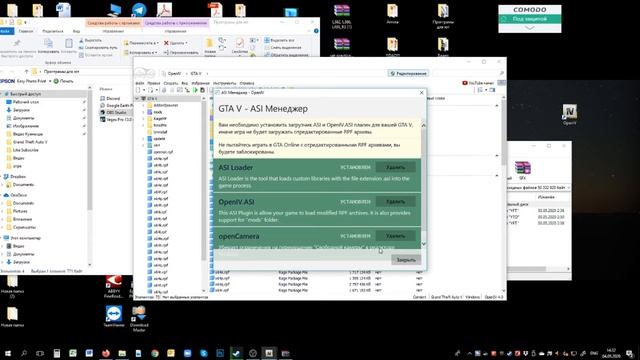This screenshot has width=640, height=360.
Task: Click Снять выделение in Explorer ribbon
Action: click(x=283, y=48)
